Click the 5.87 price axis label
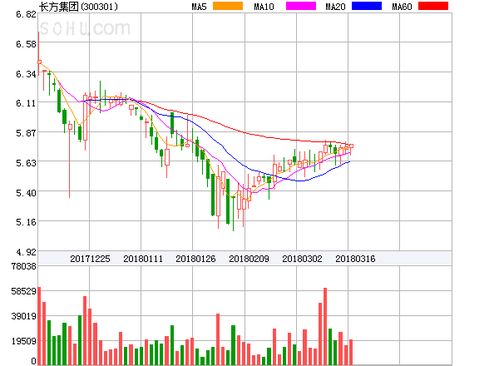499x366 pixels. click(26, 133)
